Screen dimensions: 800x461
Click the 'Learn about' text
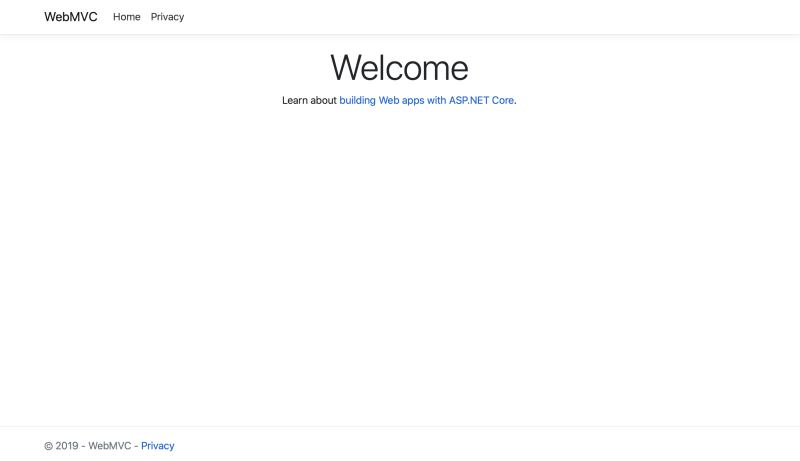click(x=309, y=100)
